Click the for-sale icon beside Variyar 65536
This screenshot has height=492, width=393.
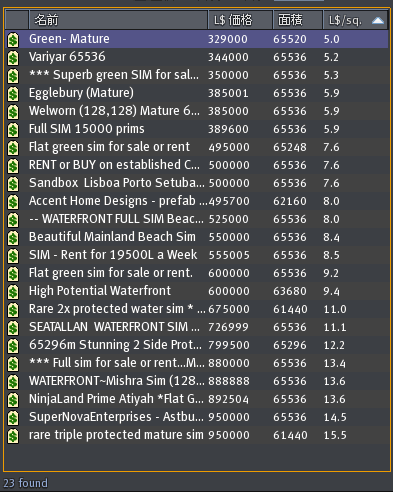[x=13, y=57]
